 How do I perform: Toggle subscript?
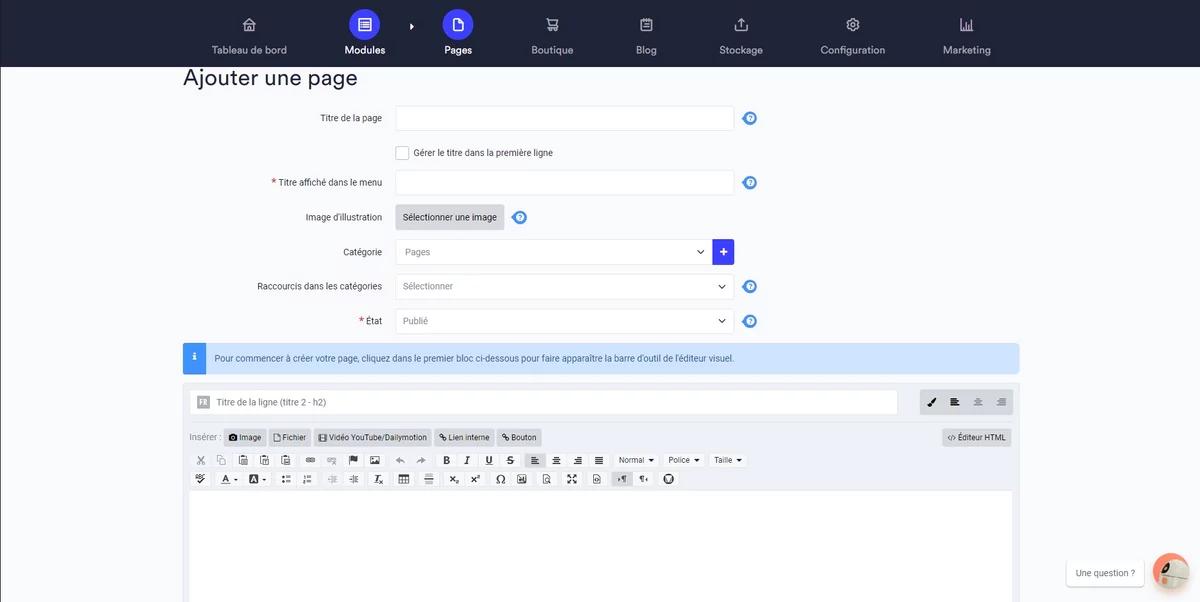[454, 479]
